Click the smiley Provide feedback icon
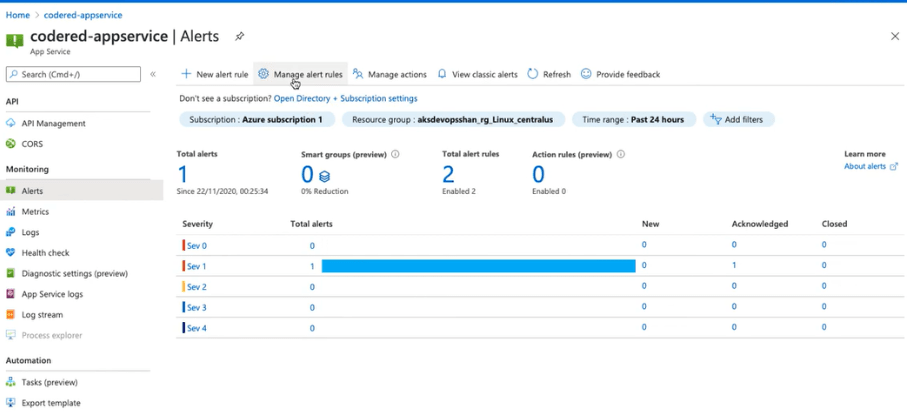907x412 pixels. coord(586,74)
